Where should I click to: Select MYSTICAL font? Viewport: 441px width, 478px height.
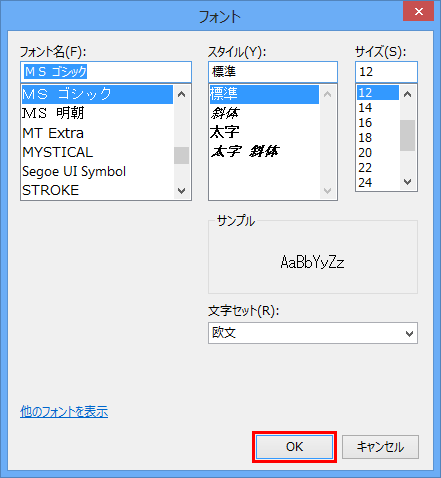pos(97,152)
